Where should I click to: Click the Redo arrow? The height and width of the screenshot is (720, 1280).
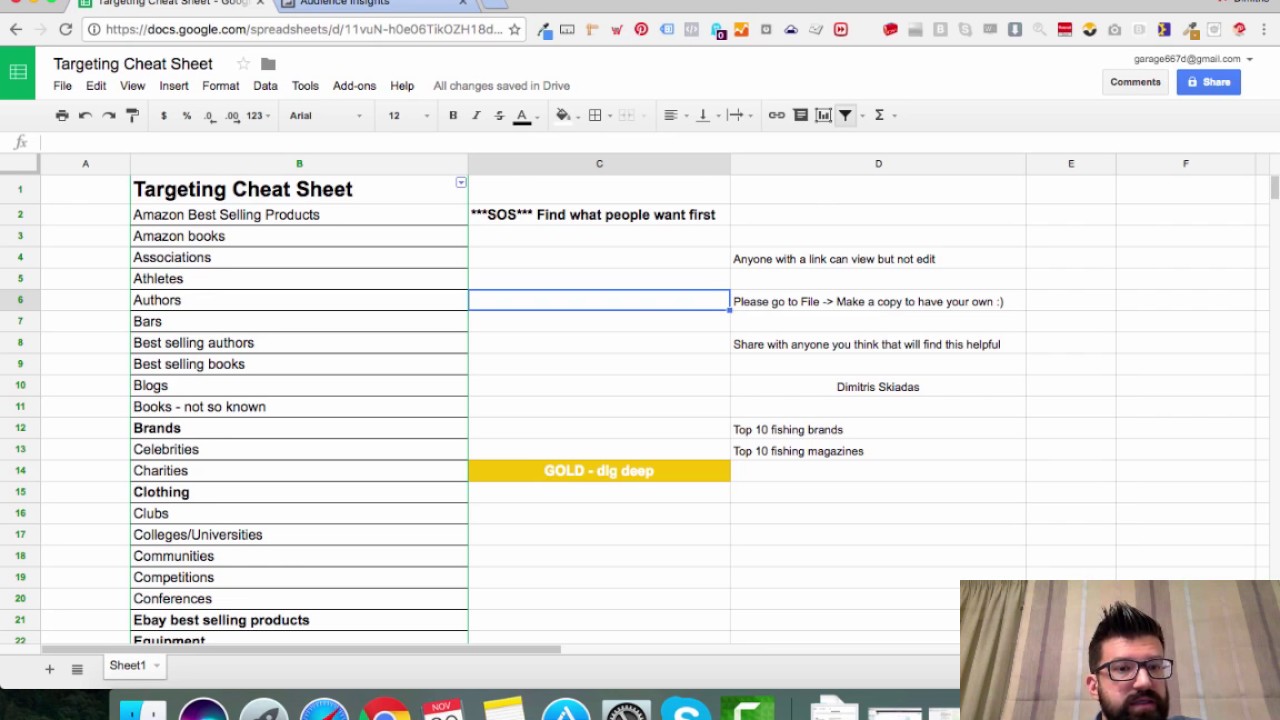pos(108,116)
